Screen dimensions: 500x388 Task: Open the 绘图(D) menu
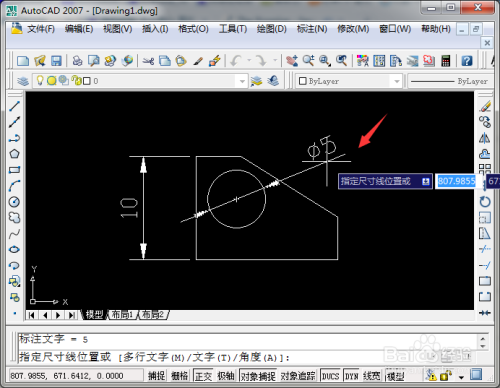click(272, 29)
